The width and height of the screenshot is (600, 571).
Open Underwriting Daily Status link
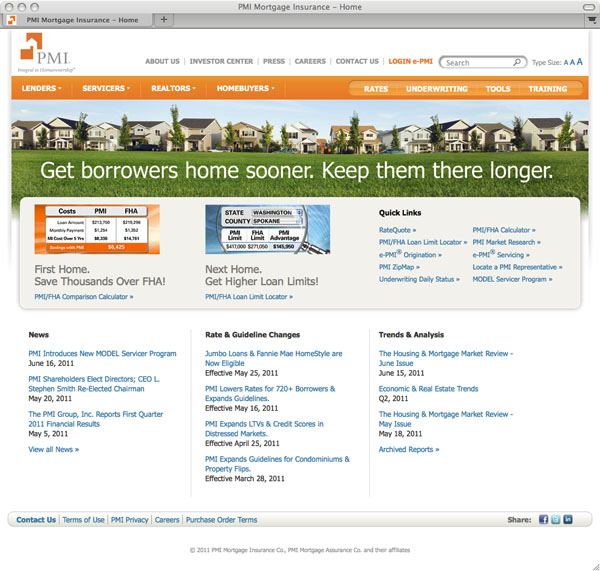pos(419,279)
